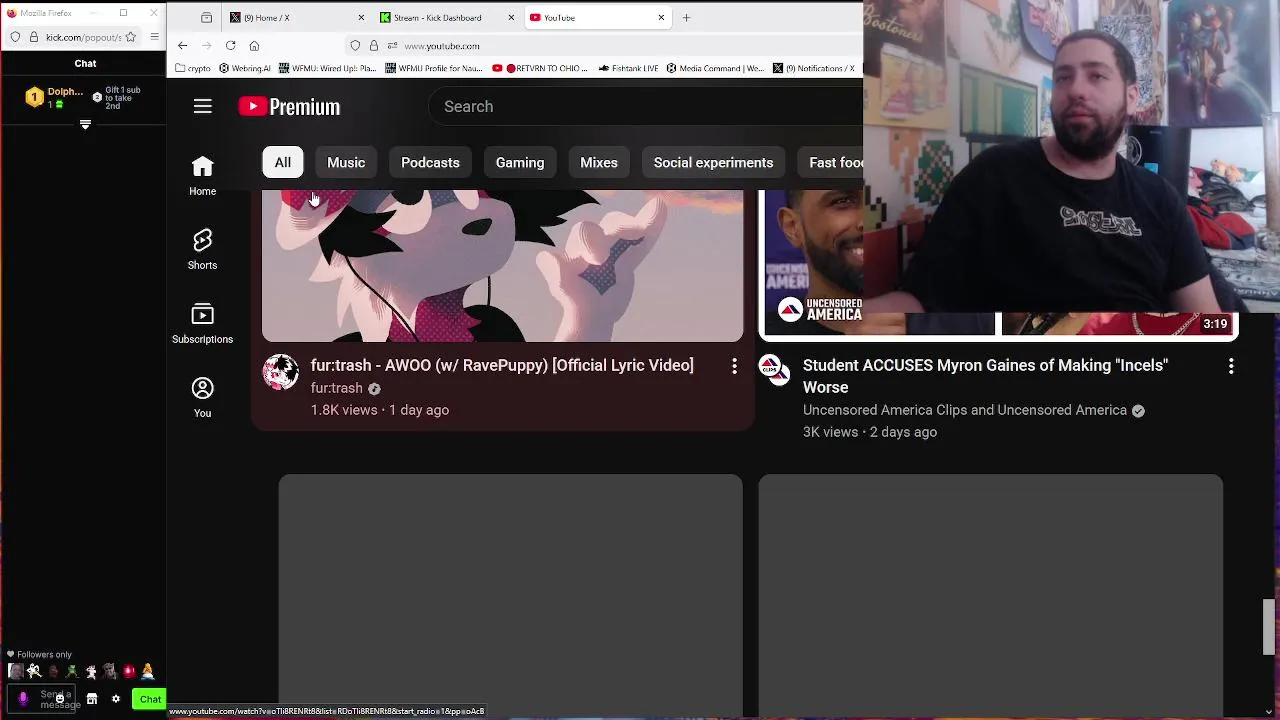Image resolution: width=1280 pixels, height=720 pixels.
Task: Click the red egg emote in chat quick emotes
Action: coord(128,671)
